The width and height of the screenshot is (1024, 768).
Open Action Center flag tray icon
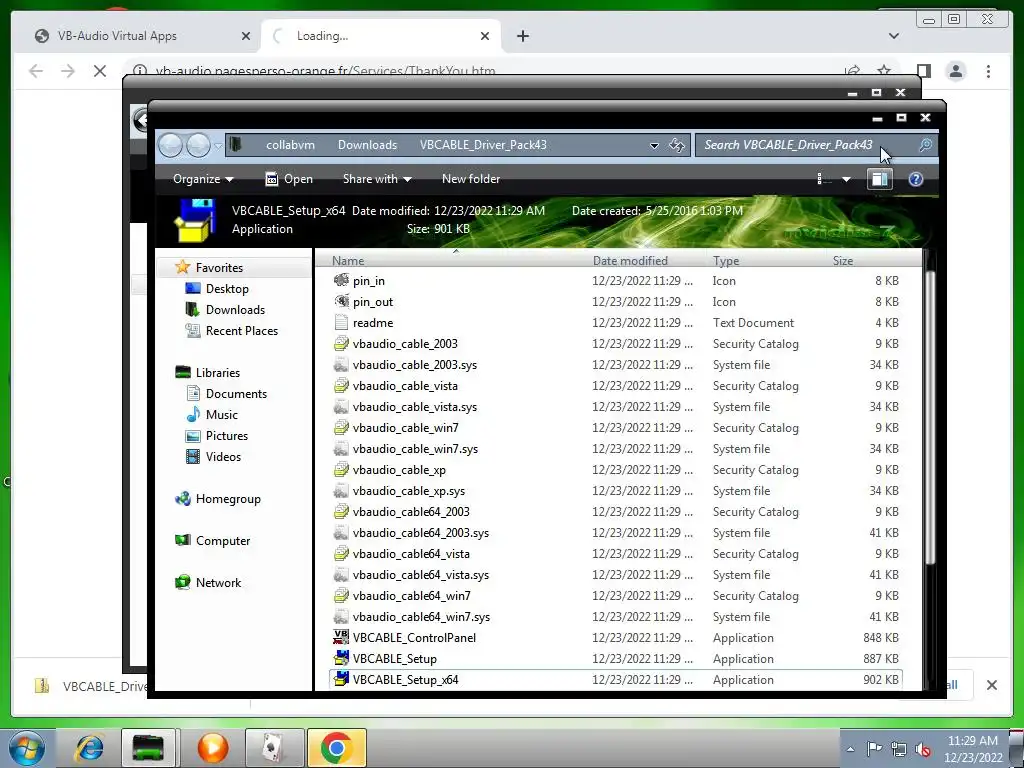click(874, 749)
